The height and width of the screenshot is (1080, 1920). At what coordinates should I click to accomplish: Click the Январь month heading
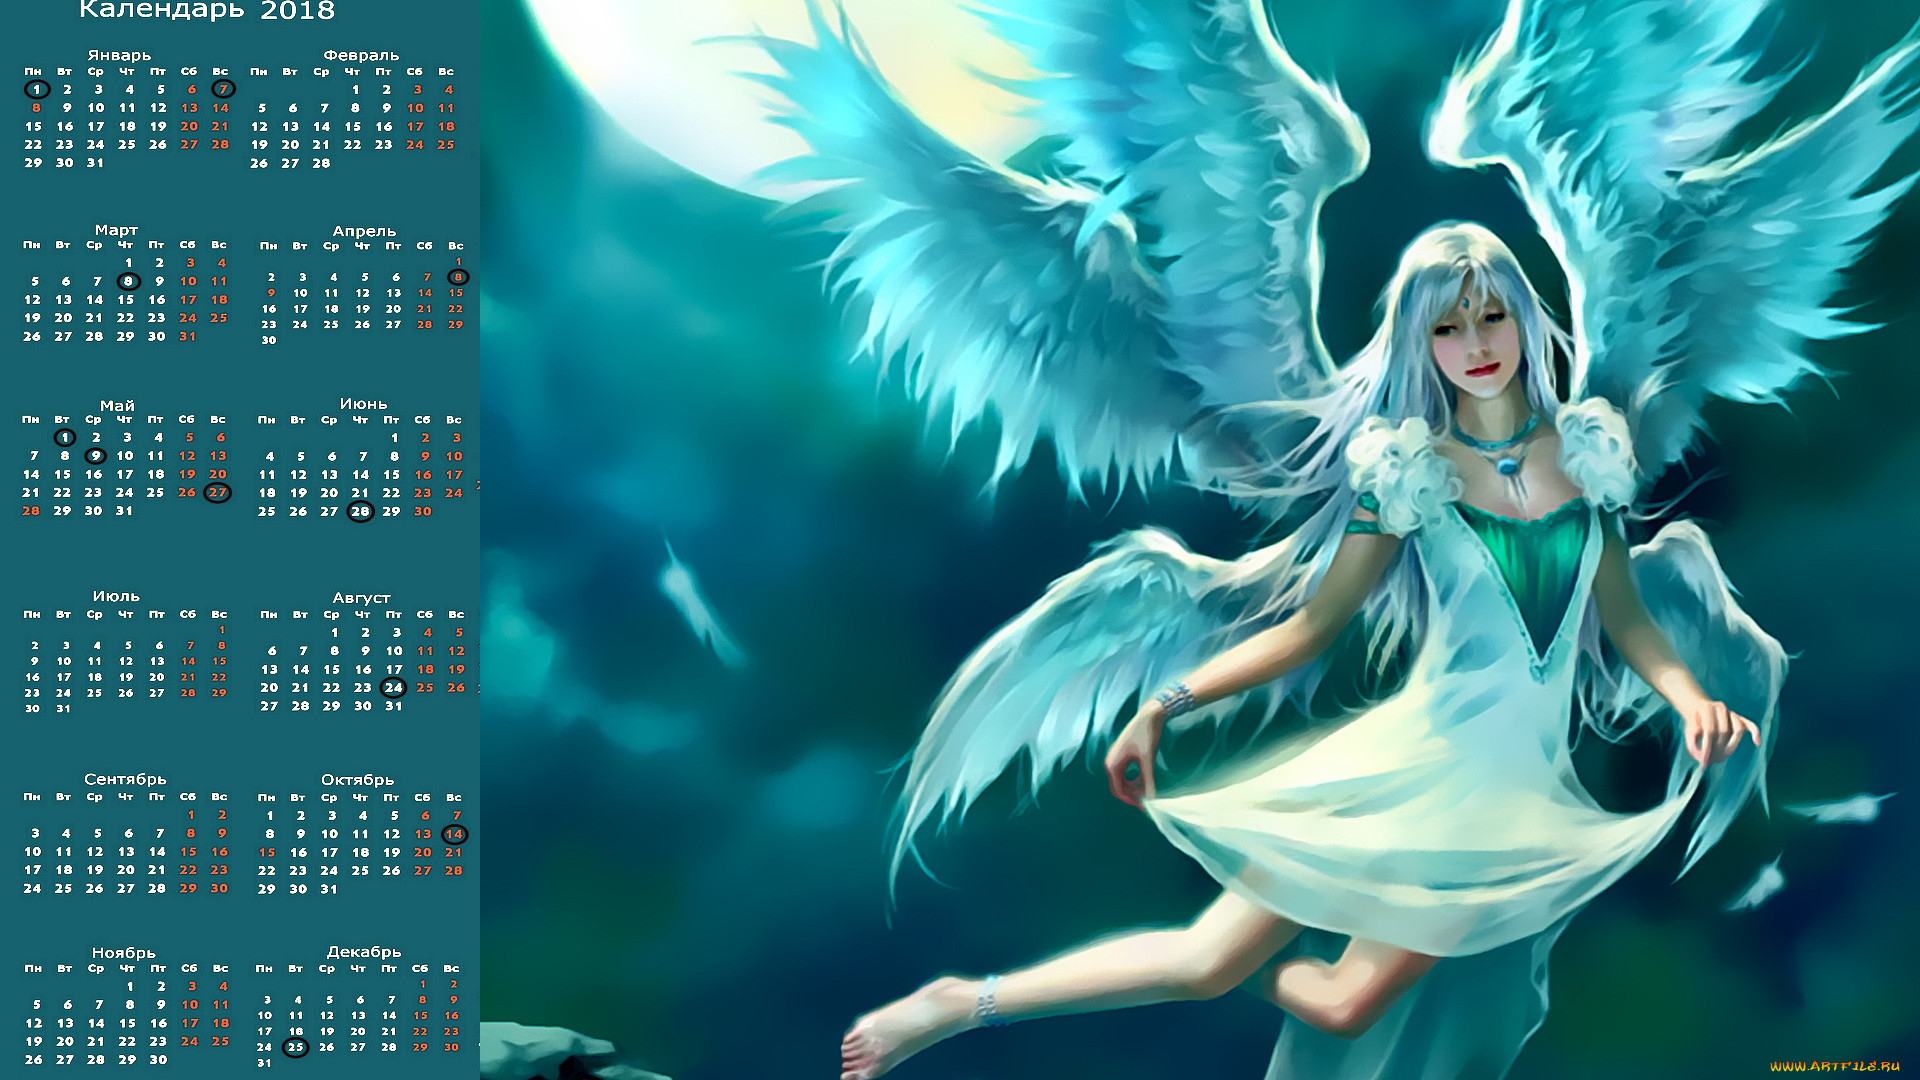pyautogui.click(x=119, y=55)
